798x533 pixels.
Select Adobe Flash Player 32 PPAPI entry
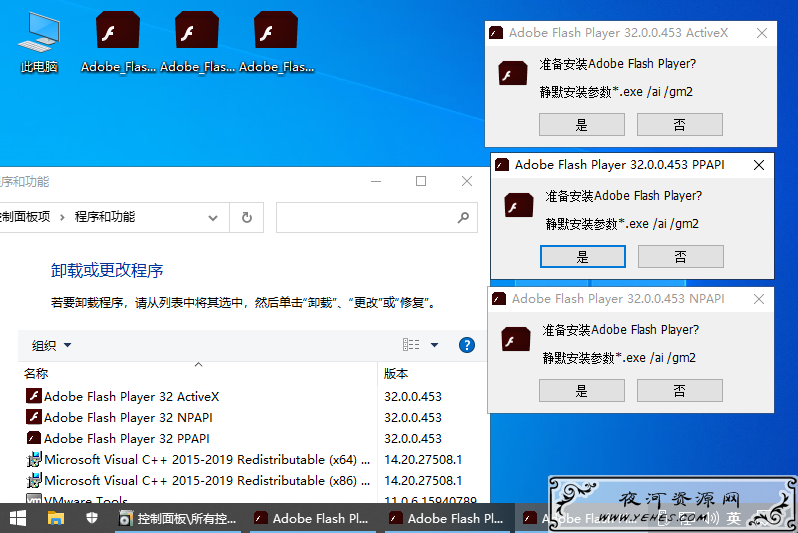coord(126,438)
